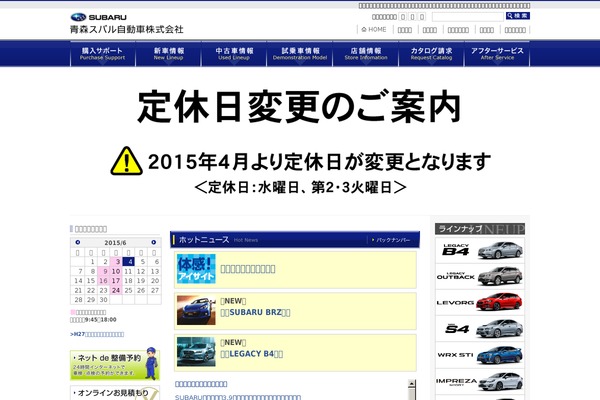Click the Legacy B4 news thumbnail
The width and height of the screenshot is (600, 400).
(196, 351)
